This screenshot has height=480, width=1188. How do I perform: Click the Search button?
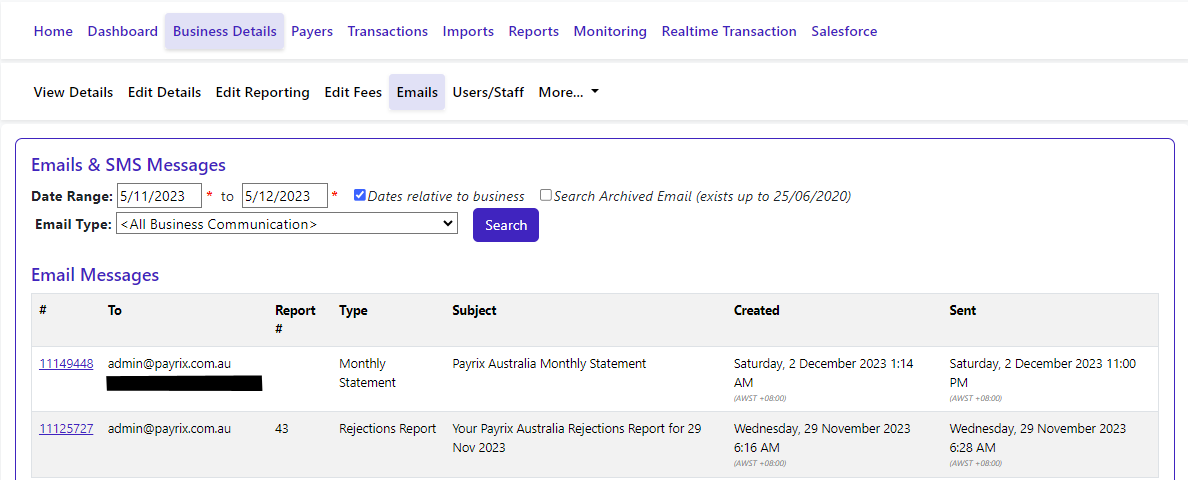coord(505,225)
